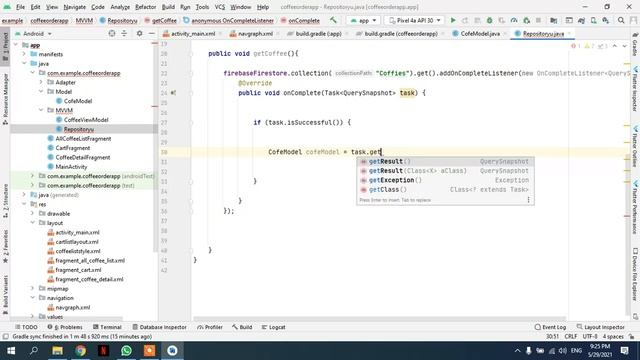Select getResult(Class<X> aClass) suggestion
Screen dimensions: 640x360
[x=445, y=171]
